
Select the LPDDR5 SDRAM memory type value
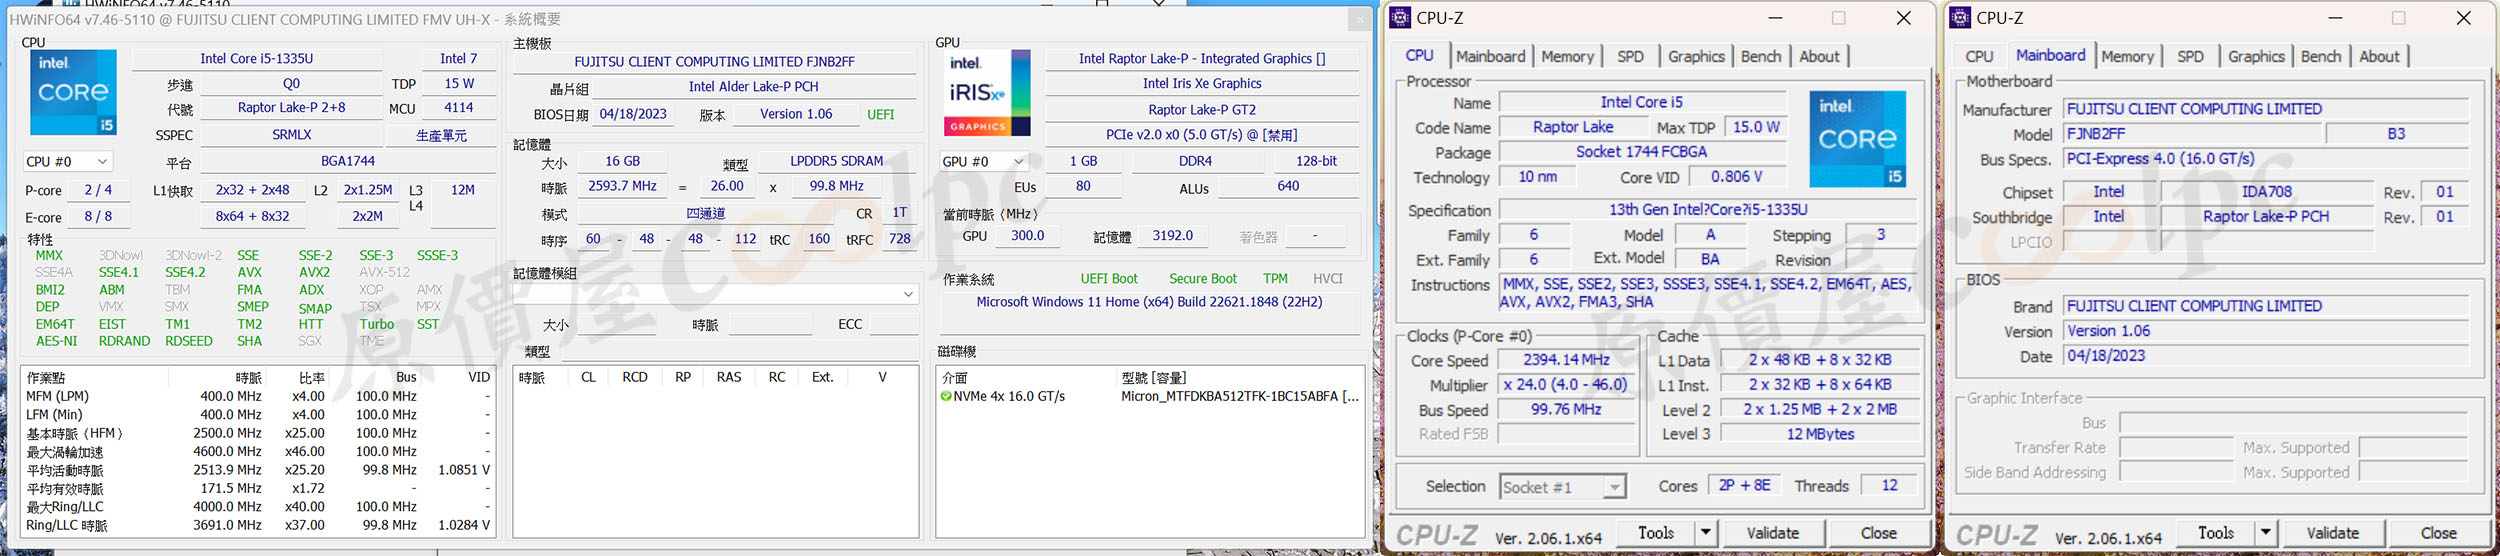click(x=836, y=161)
